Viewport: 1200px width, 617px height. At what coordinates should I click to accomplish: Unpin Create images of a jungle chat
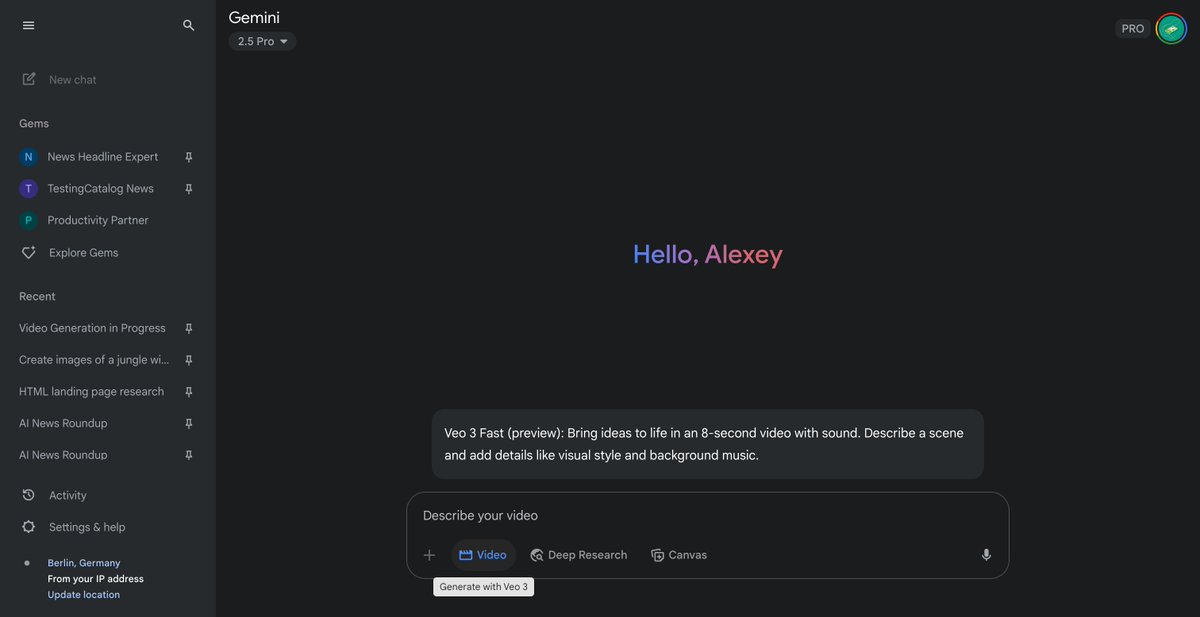pos(189,360)
